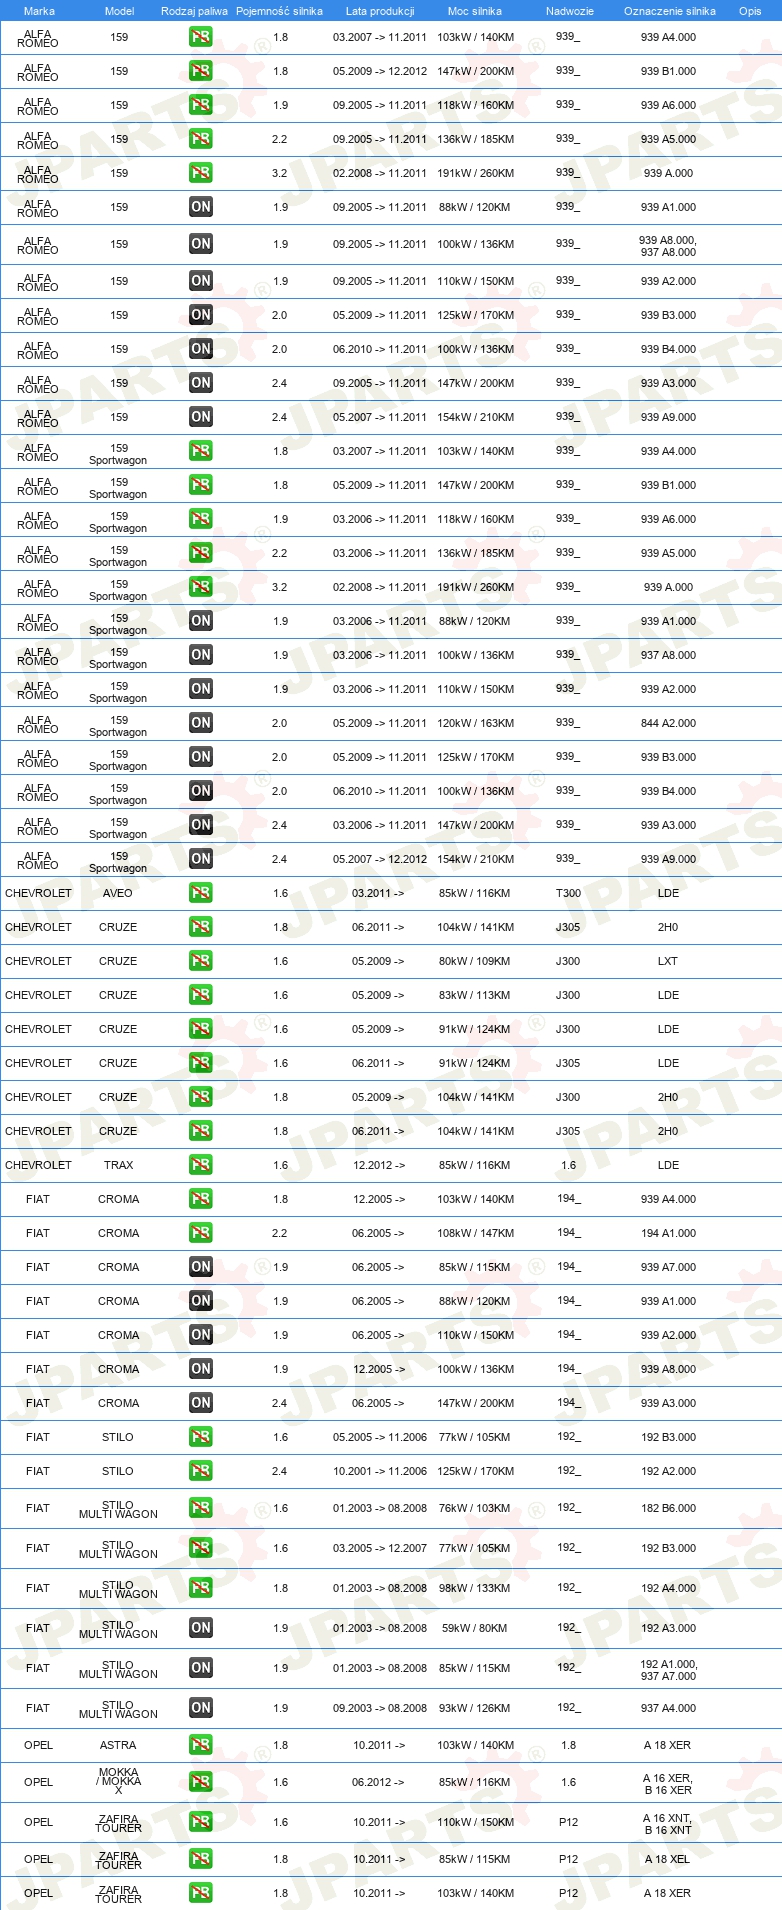Image resolution: width=782 pixels, height=1910 pixels.
Task: Click the 'AVEO' model cell
Action: coord(118,893)
